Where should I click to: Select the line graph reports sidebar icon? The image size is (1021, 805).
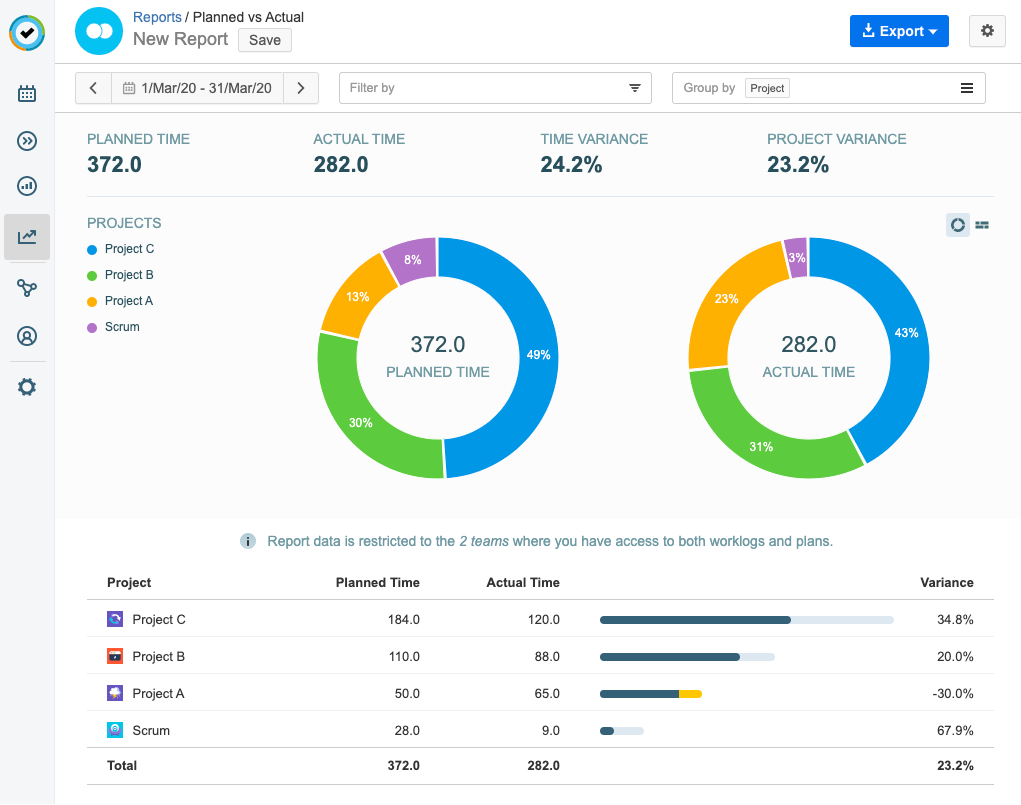click(x=27, y=237)
